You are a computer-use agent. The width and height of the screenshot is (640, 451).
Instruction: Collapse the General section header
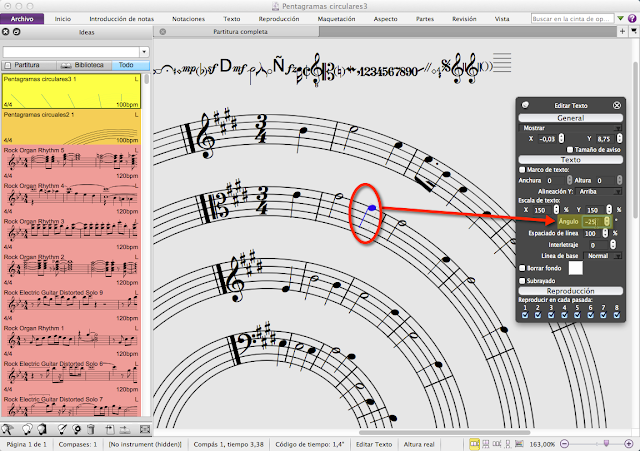point(571,118)
